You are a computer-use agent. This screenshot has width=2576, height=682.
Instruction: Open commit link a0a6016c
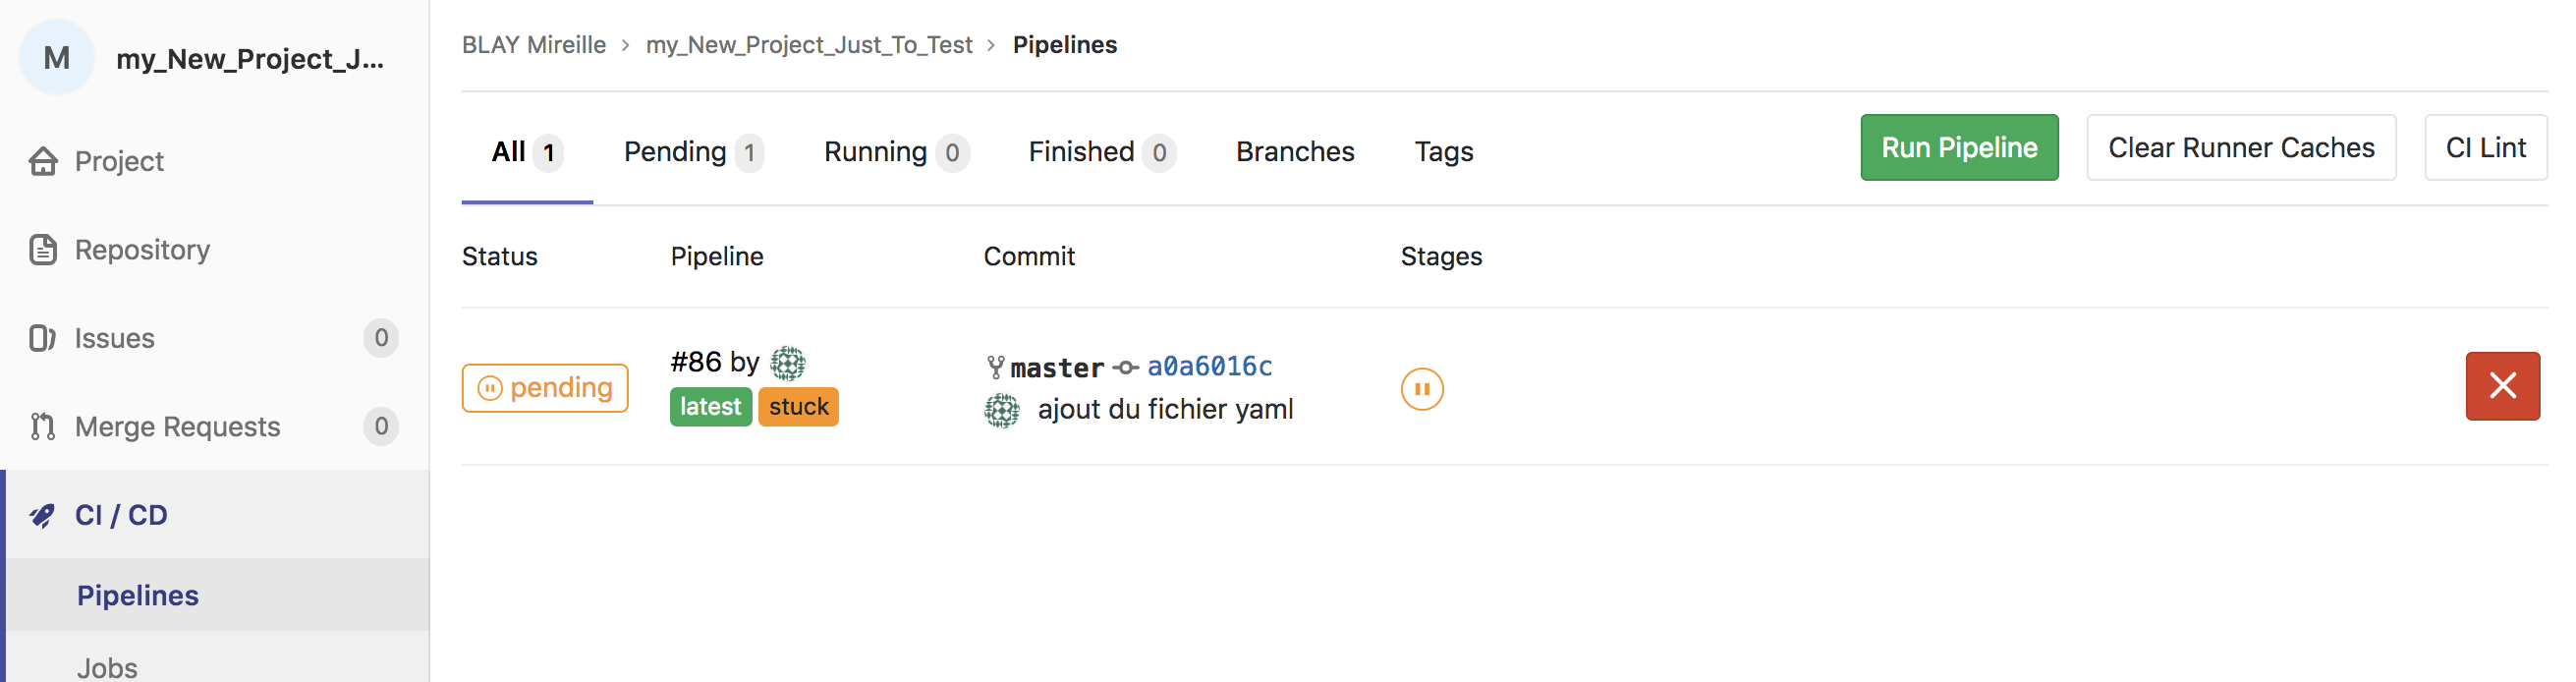pyautogui.click(x=1209, y=367)
